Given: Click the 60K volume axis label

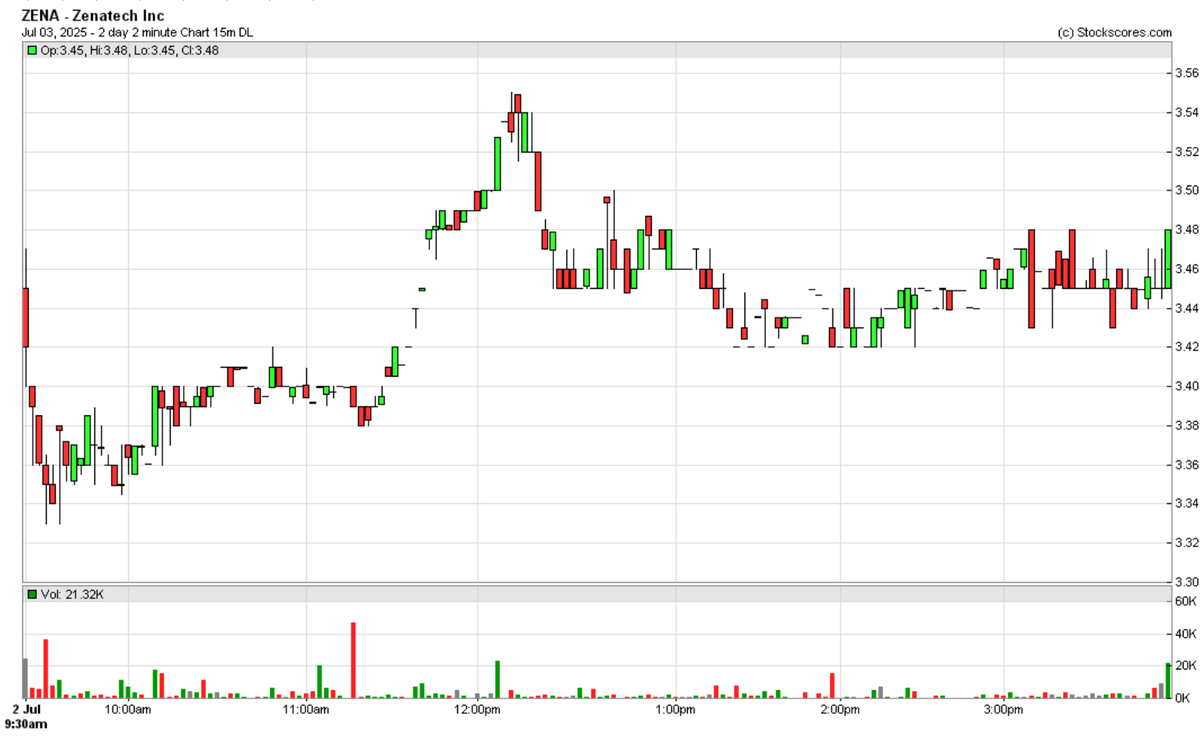Looking at the screenshot, I should [1186, 601].
